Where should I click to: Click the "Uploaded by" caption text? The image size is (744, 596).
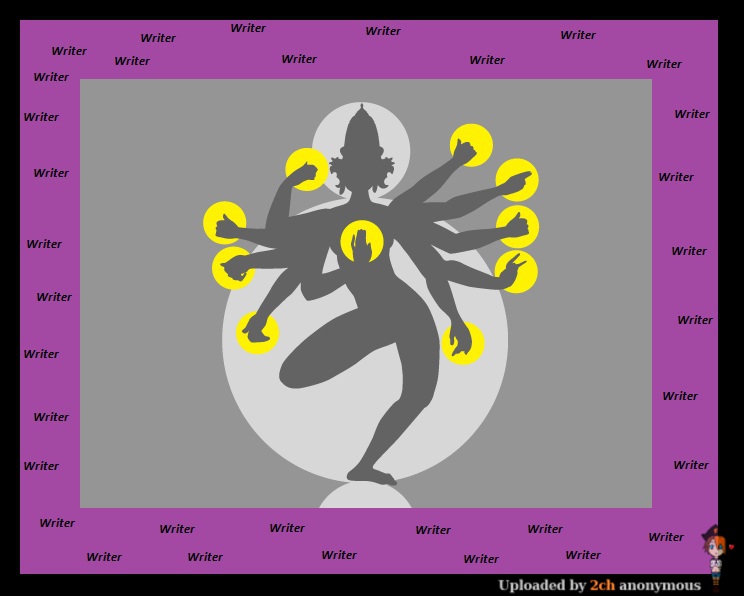coord(542,586)
